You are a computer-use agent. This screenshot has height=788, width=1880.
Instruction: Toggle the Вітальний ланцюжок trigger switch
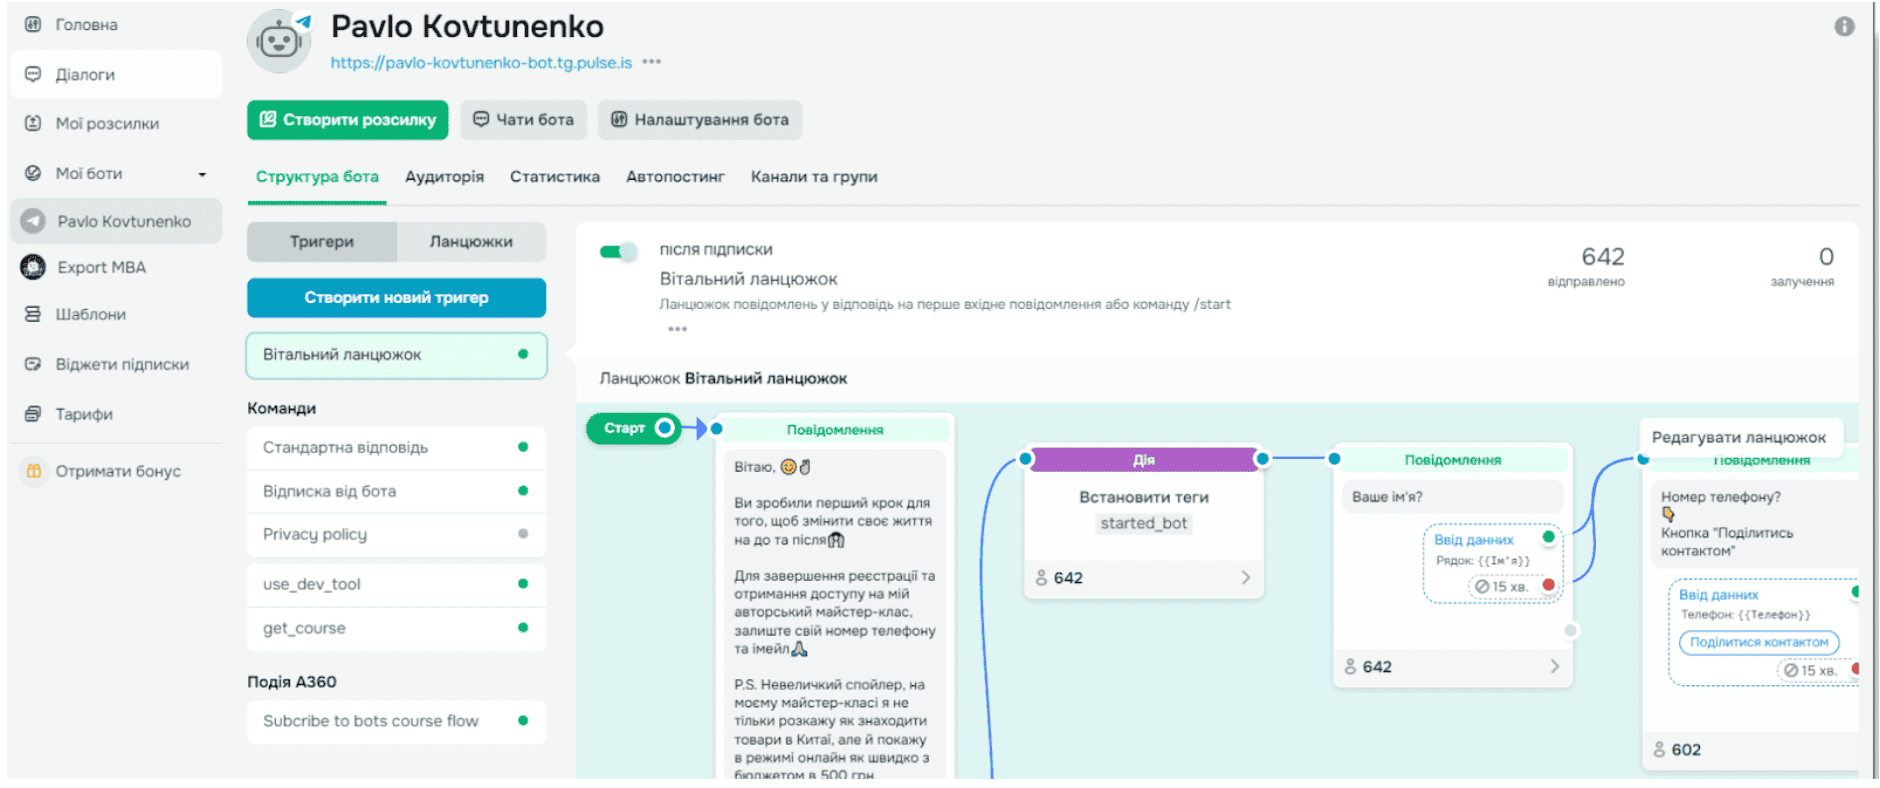(x=618, y=252)
